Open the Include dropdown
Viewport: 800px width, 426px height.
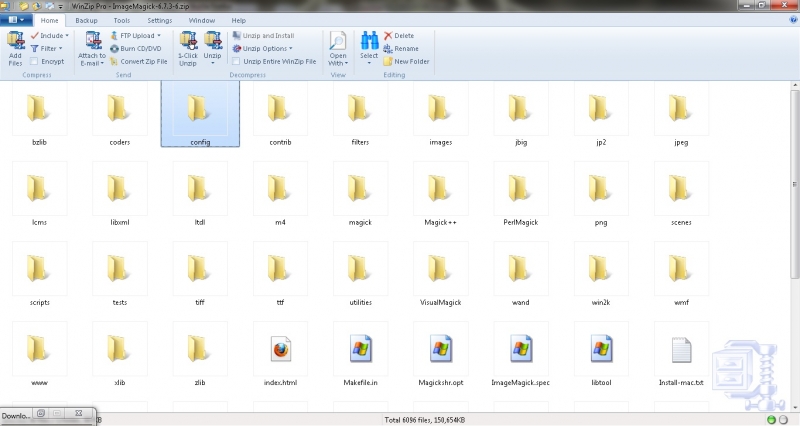coord(50,35)
